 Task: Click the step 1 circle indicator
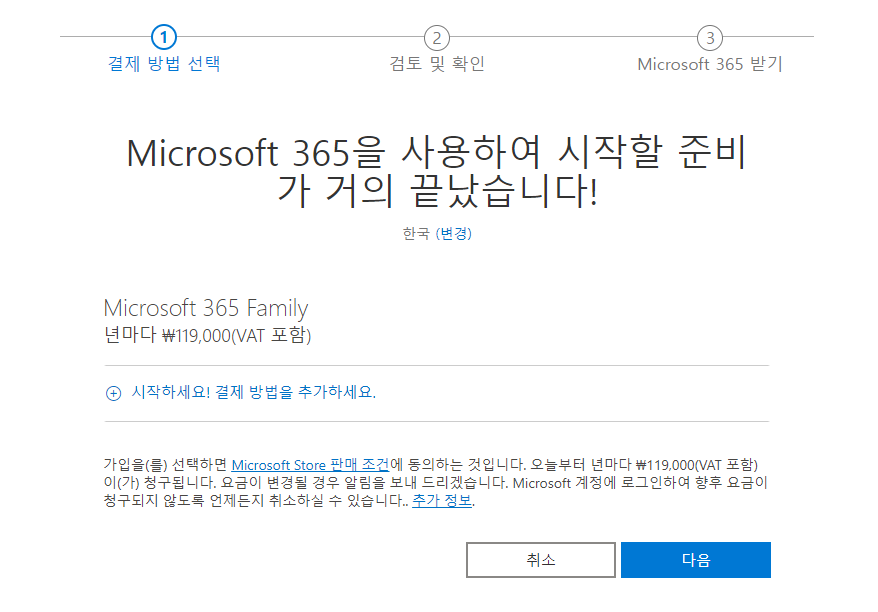click(164, 38)
